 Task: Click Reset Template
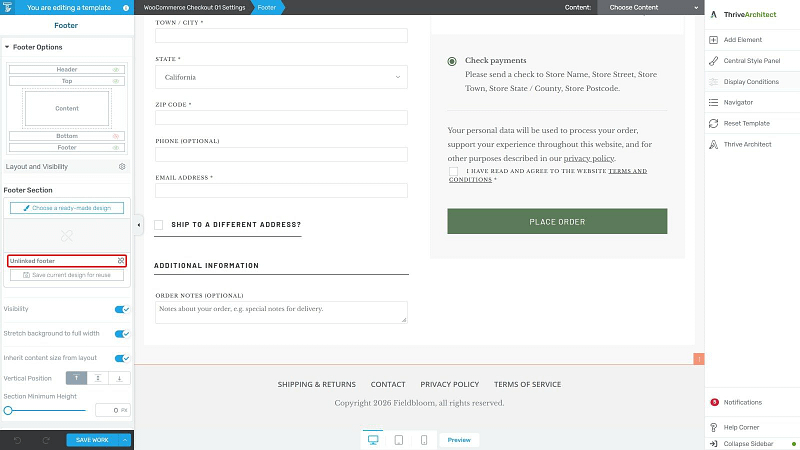(x=752, y=123)
